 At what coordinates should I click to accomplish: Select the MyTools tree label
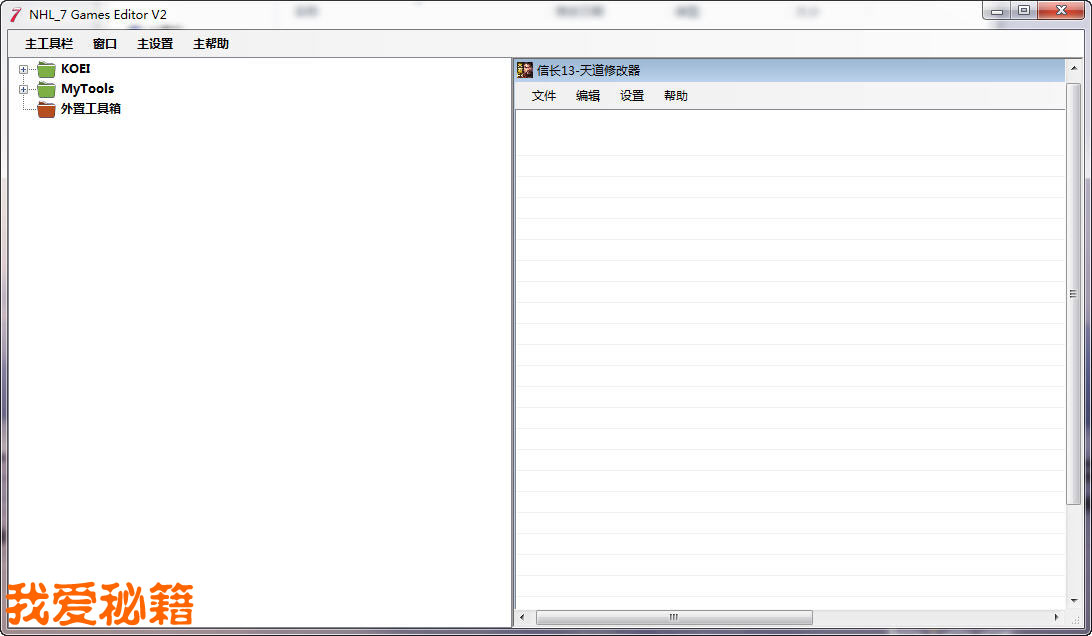(88, 89)
